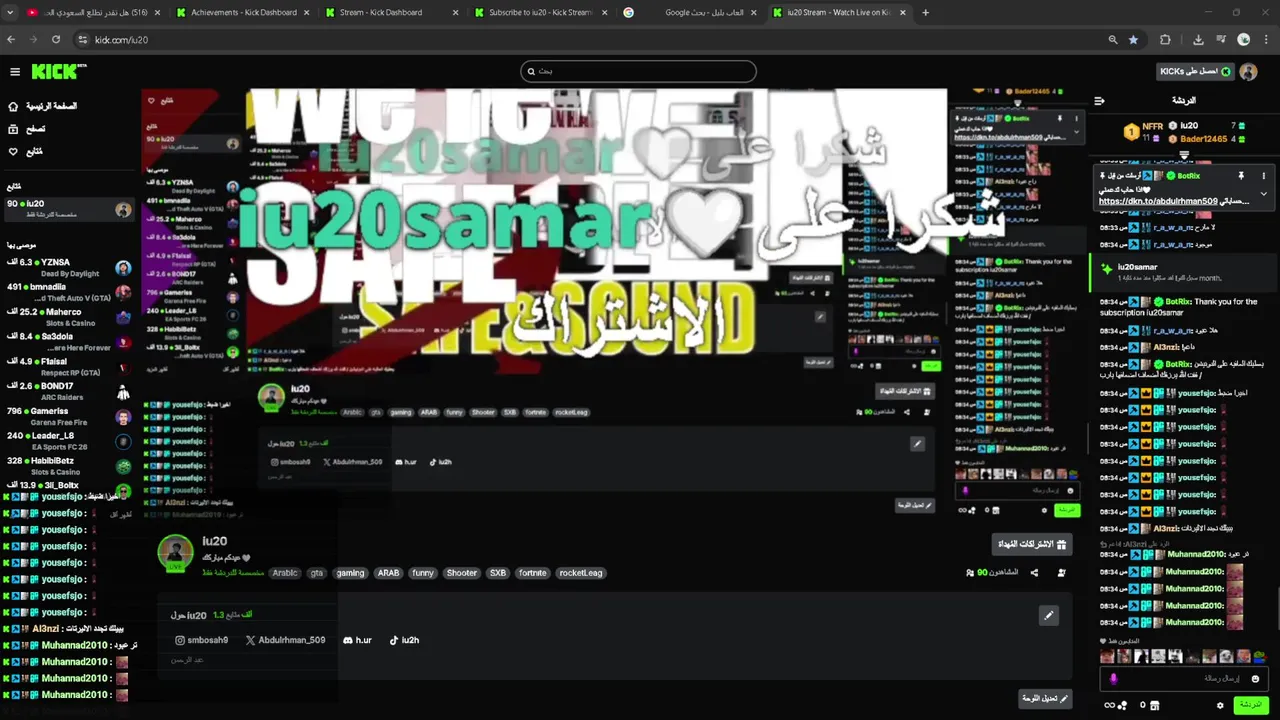Screen dimensions: 1280x720
Task: Switch to Achievements - Kick Dashboard tab
Action: click(244, 13)
